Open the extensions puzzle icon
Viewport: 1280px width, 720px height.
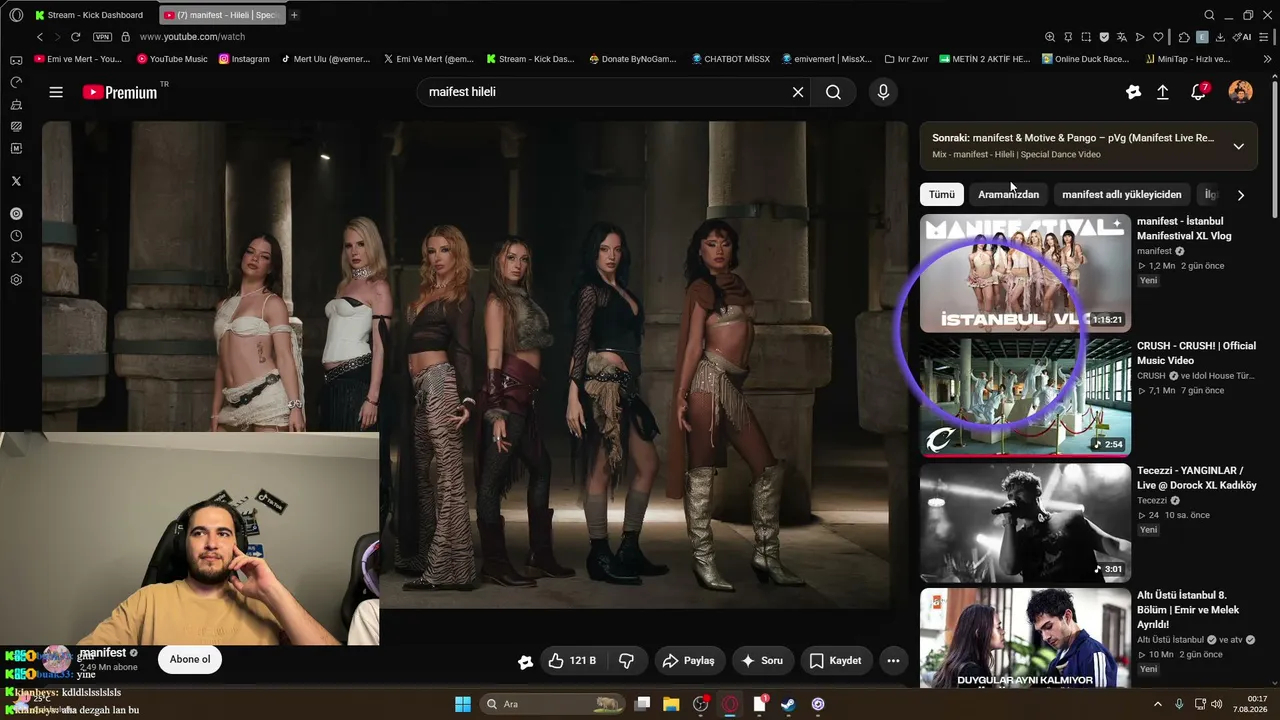click(x=1184, y=37)
